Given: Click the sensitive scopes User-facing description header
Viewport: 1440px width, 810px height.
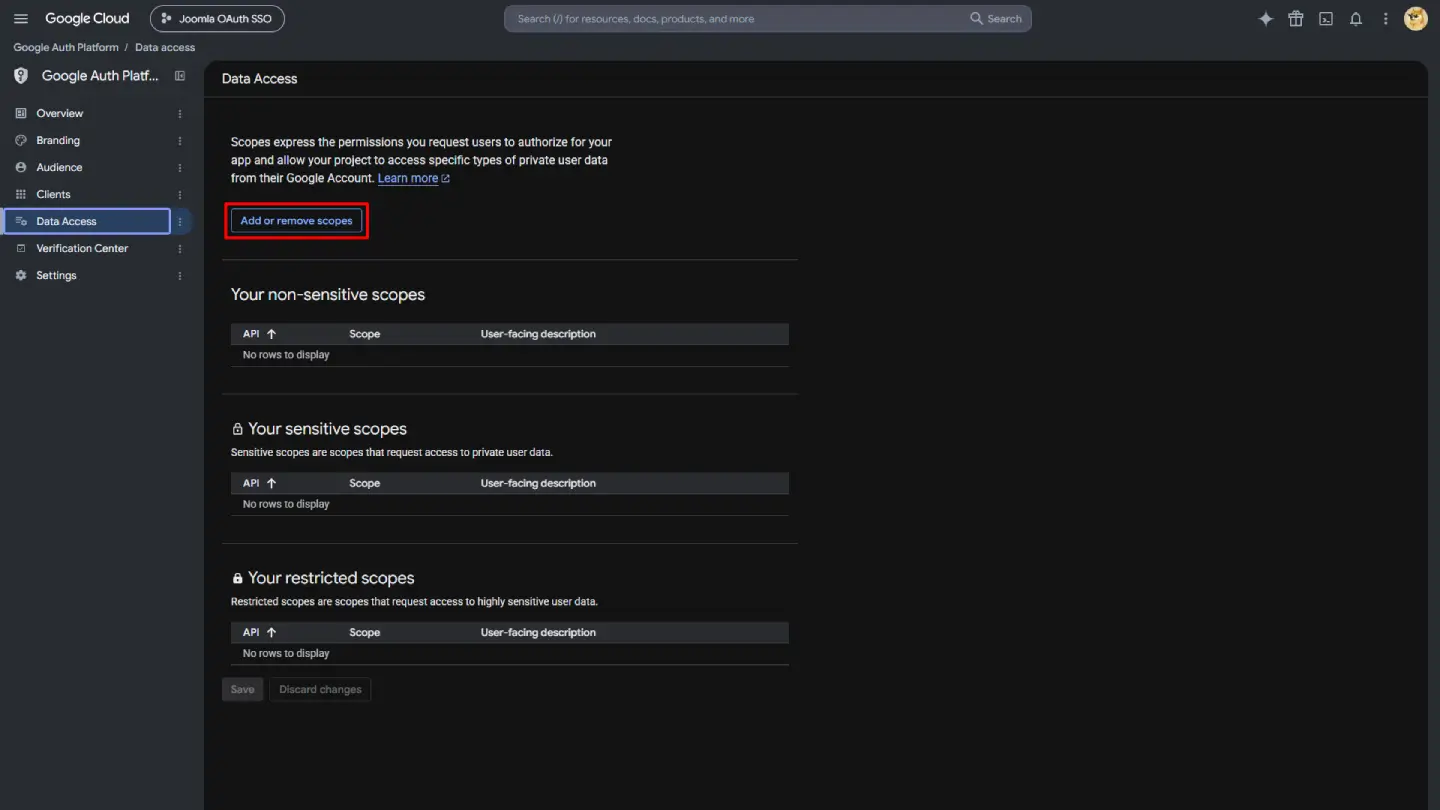Looking at the screenshot, I should [538, 483].
